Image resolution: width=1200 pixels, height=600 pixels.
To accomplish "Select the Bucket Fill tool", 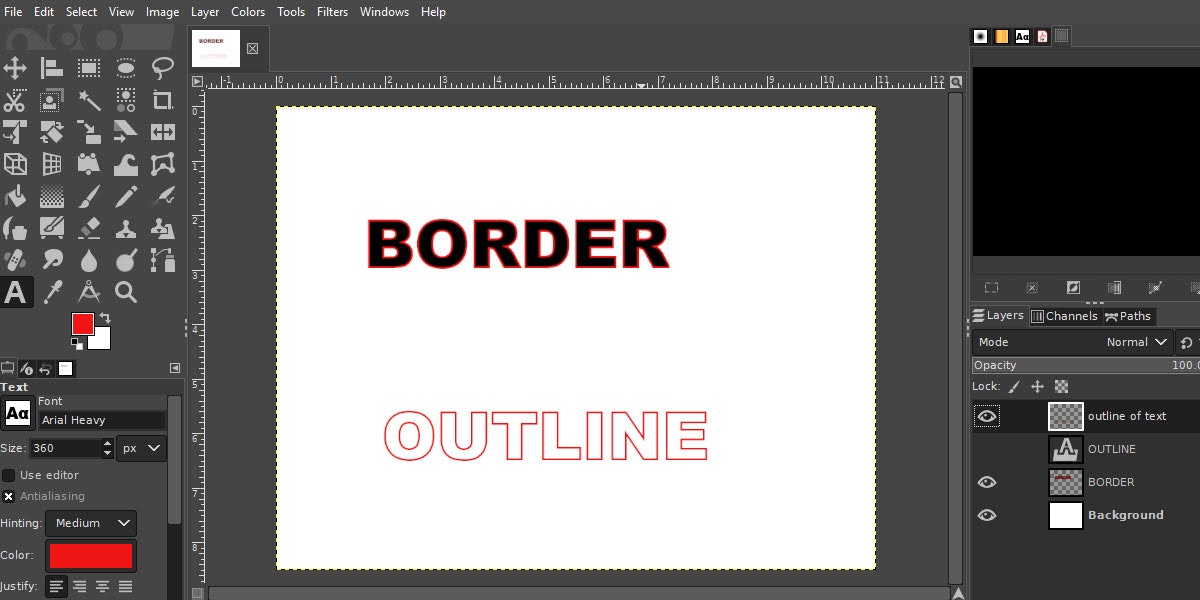I will point(15,196).
